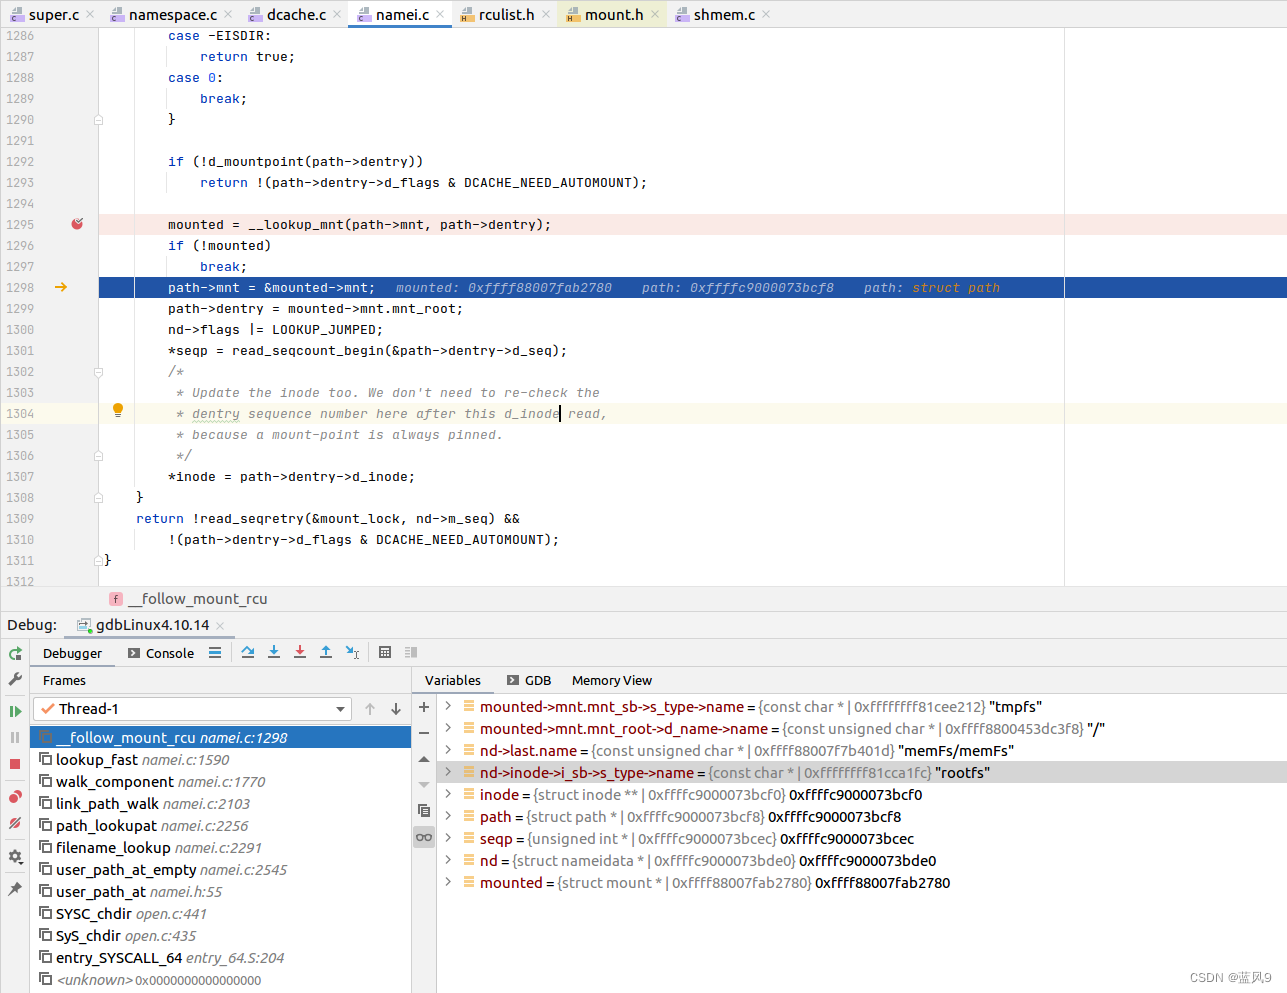The width and height of the screenshot is (1287, 993).
Task: Click the Step Into icon
Action: click(x=274, y=652)
